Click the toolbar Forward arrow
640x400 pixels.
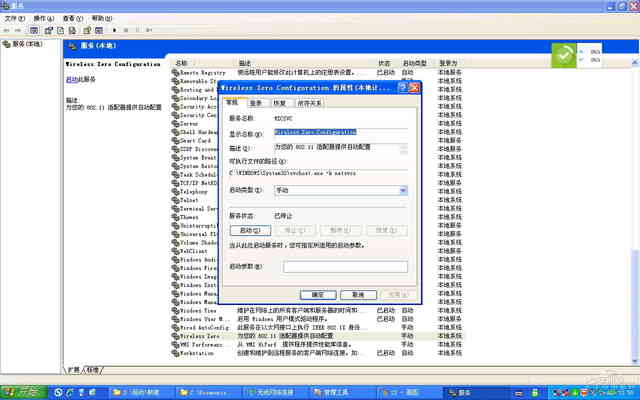pyautogui.click(x=18, y=30)
